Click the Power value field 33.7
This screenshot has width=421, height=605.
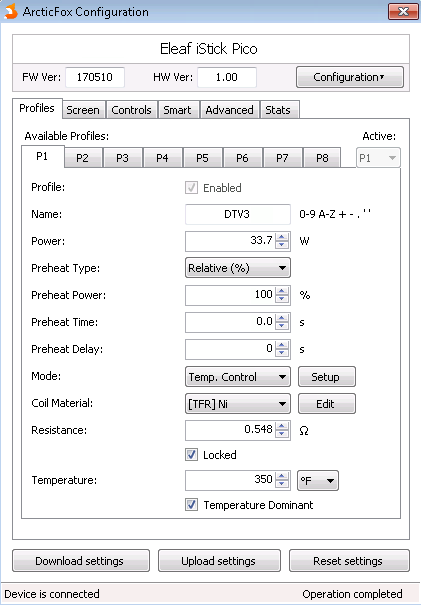point(230,241)
